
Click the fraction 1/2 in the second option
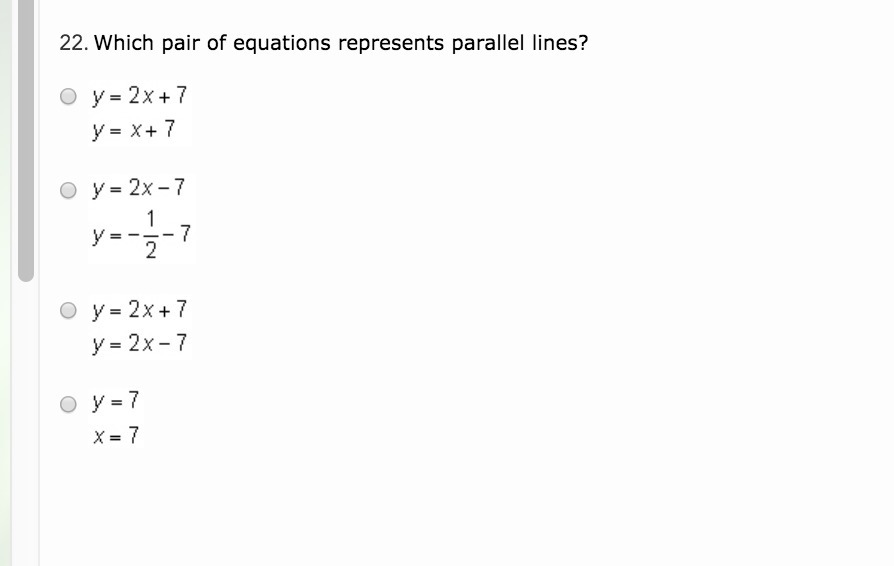click(x=151, y=234)
